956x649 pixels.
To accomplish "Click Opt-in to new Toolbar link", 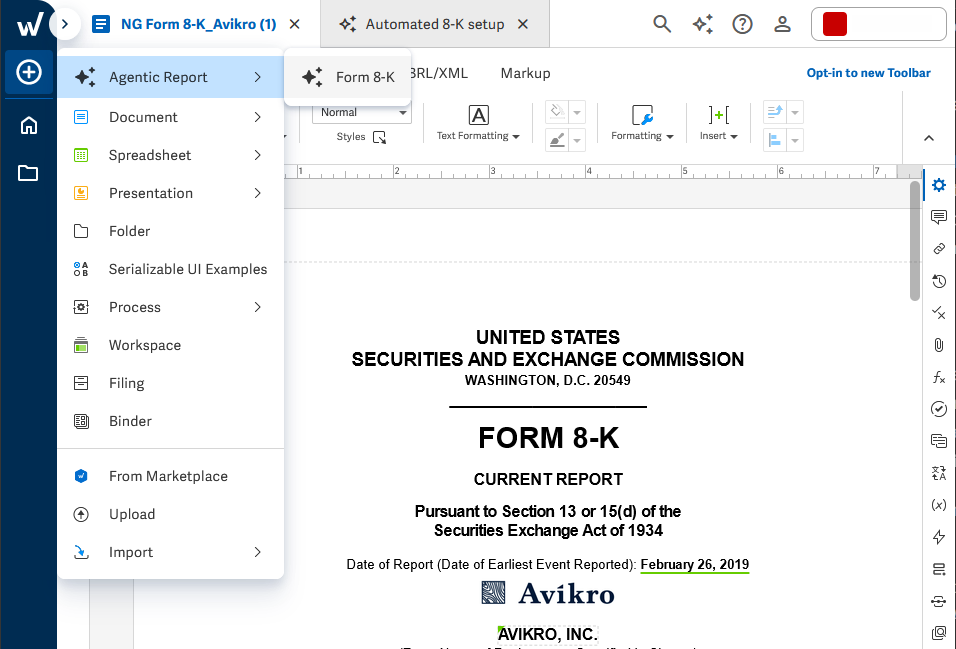I will point(868,73).
